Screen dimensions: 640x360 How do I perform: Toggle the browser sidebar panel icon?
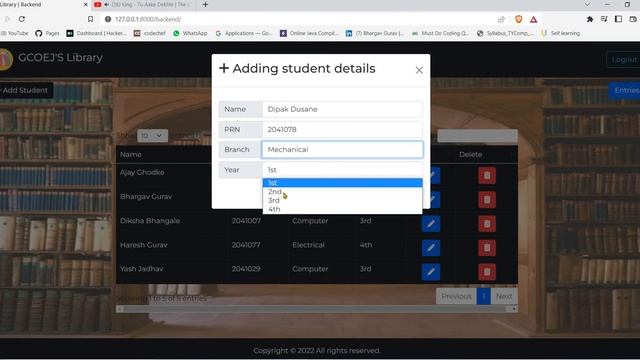tap(618, 19)
